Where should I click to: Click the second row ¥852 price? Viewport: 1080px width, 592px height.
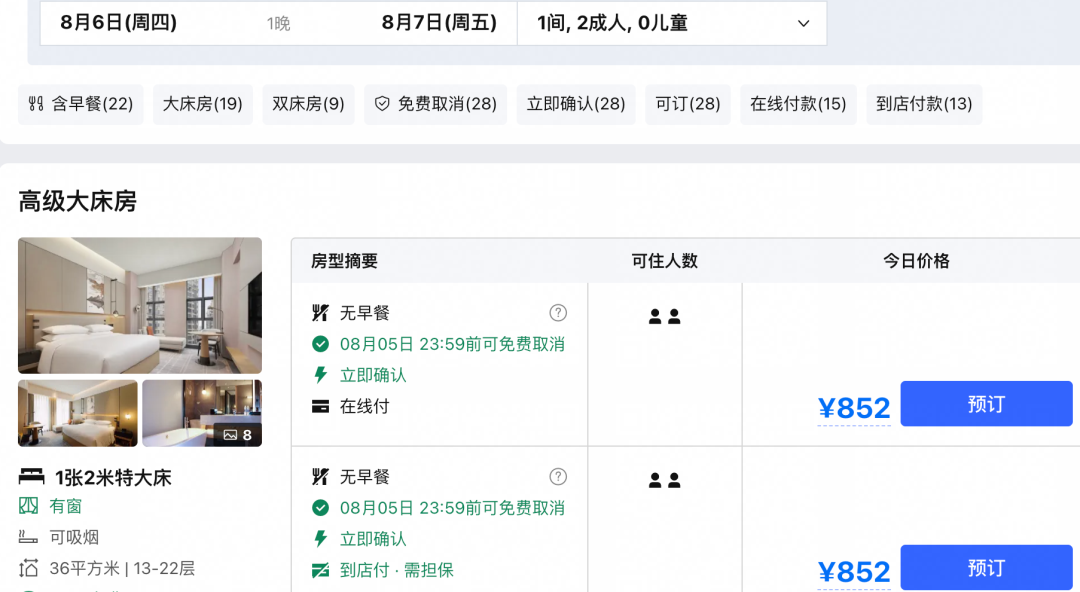click(x=854, y=572)
